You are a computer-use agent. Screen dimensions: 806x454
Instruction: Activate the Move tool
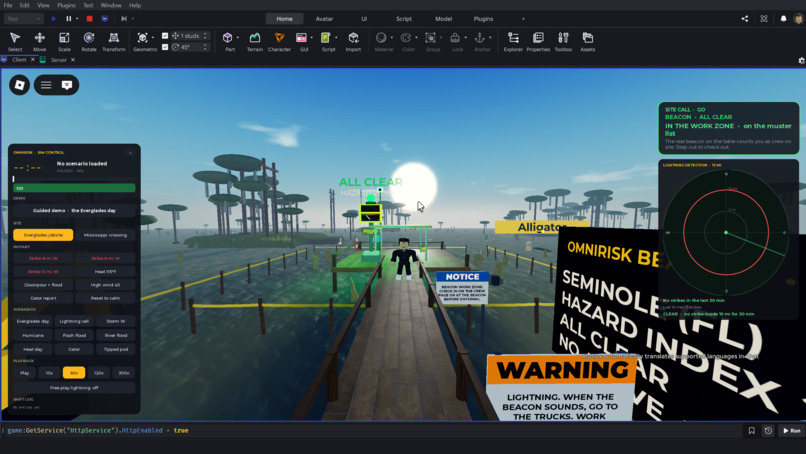pyautogui.click(x=40, y=41)
